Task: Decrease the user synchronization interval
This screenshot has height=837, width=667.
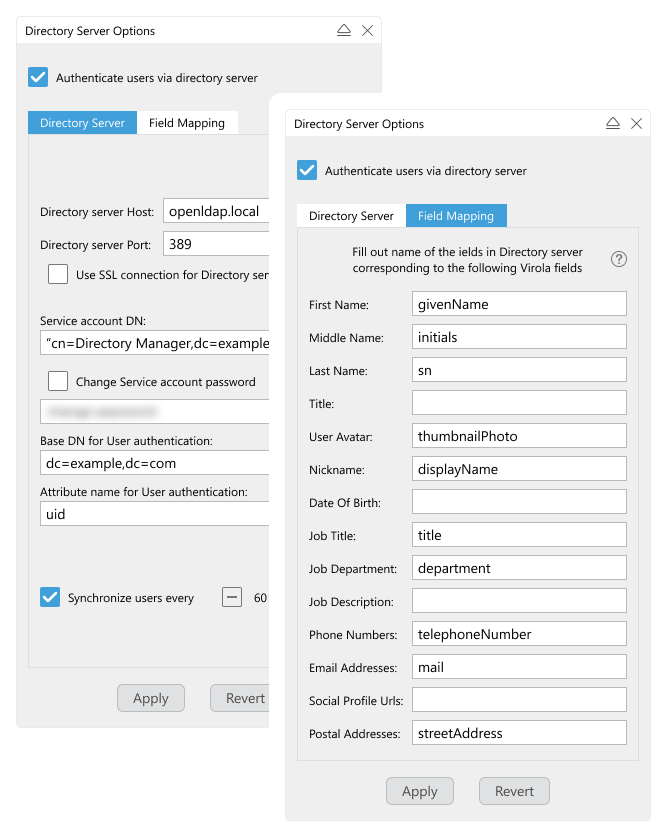Action: 232,597
